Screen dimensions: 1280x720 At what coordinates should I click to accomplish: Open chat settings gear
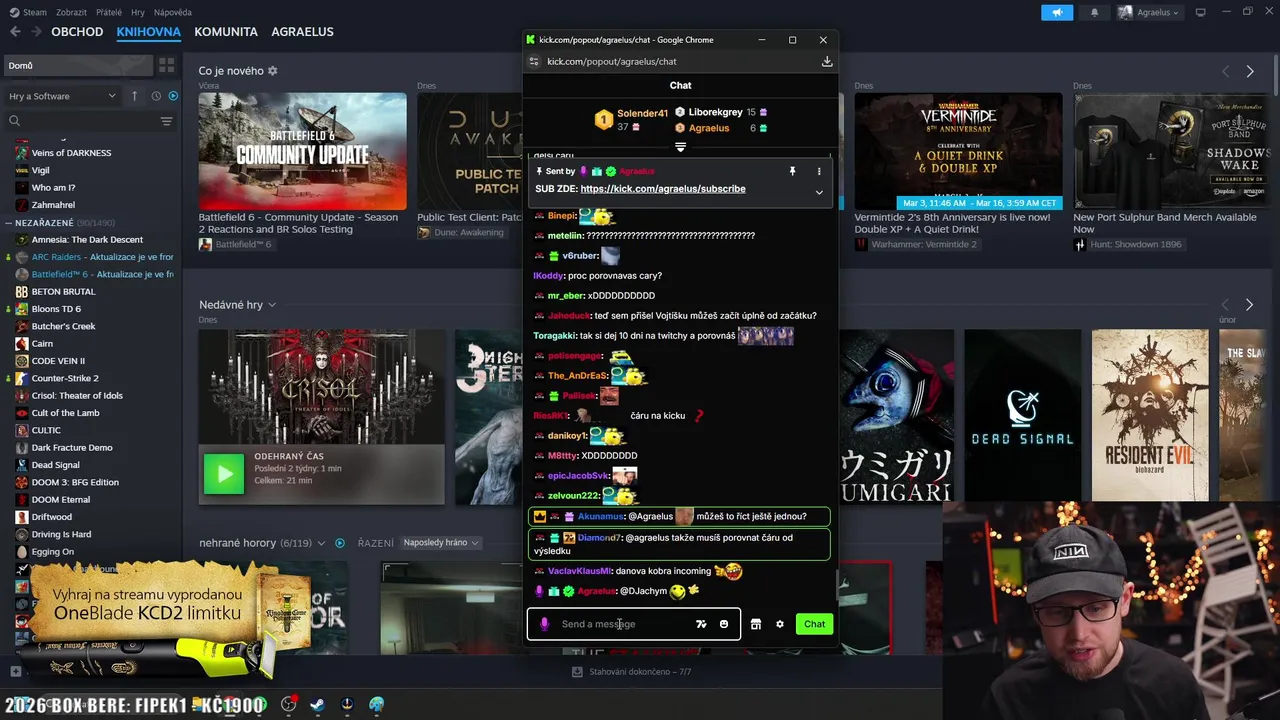(780, 624)
